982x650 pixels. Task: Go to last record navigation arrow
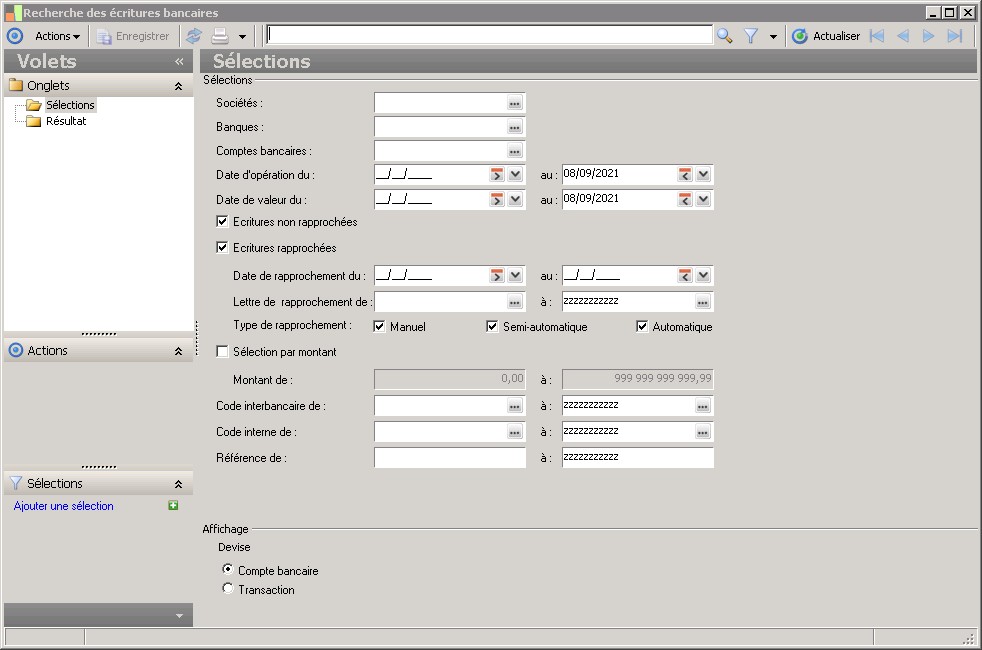click(955, 36)
